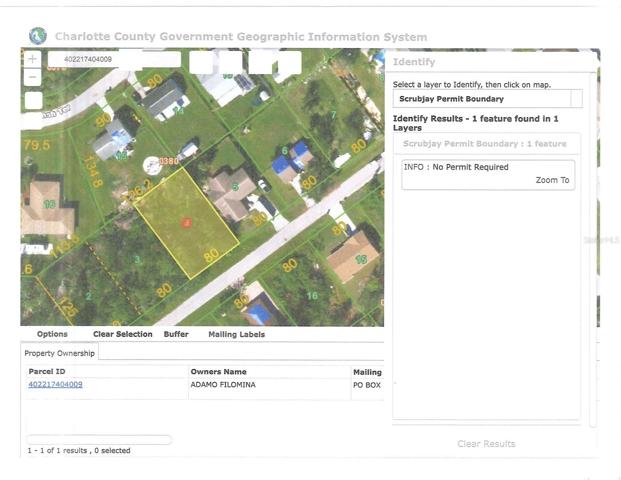
Task: Click Clear Selection
Action: pos(123,334)
